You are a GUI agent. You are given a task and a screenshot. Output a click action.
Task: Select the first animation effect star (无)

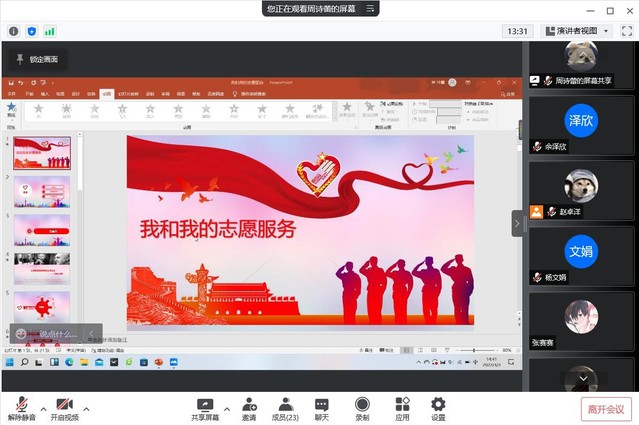[39, 111]
